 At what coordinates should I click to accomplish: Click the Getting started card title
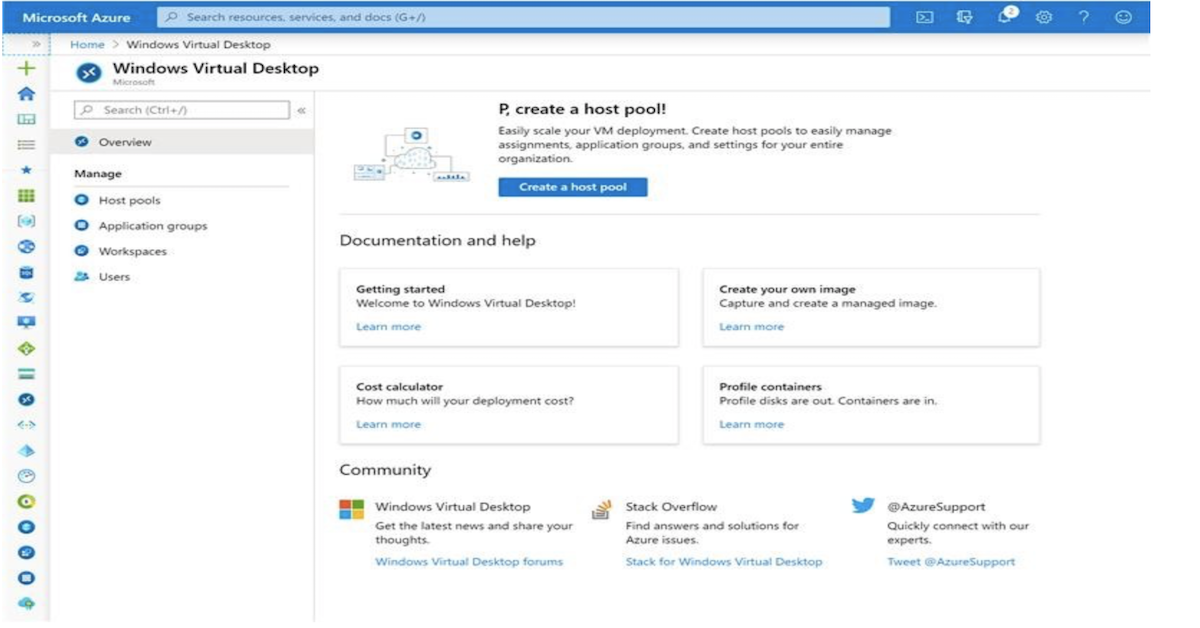(400, 289)
